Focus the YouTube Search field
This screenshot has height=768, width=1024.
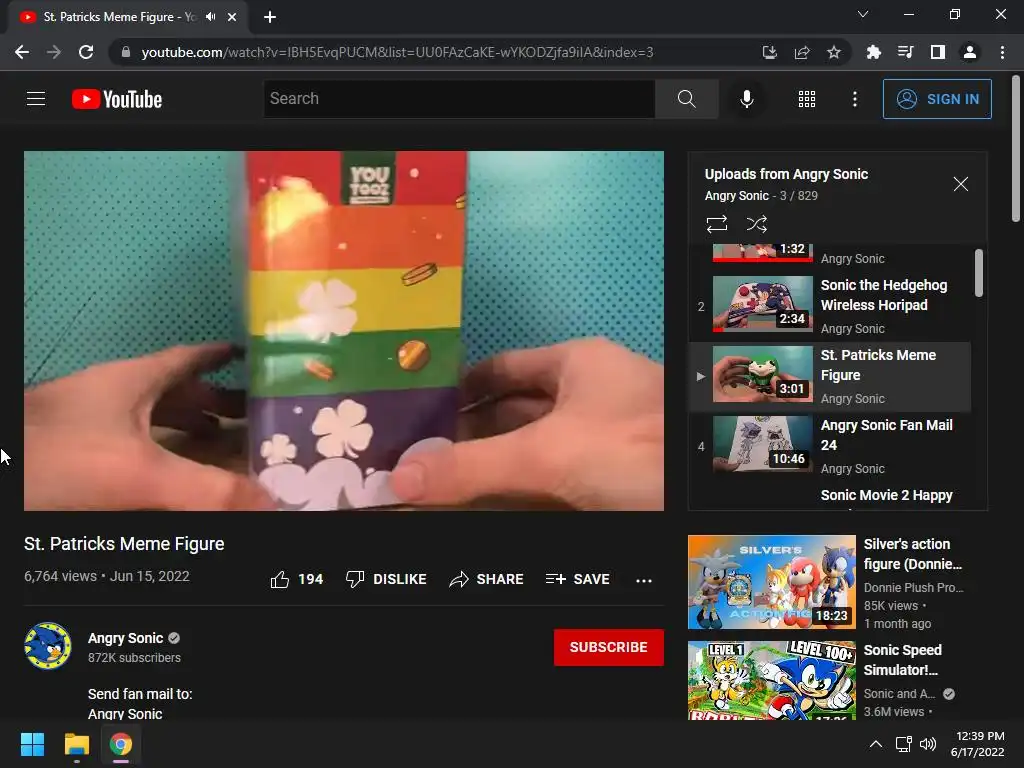pyautogui.click(x=459, y=99)
